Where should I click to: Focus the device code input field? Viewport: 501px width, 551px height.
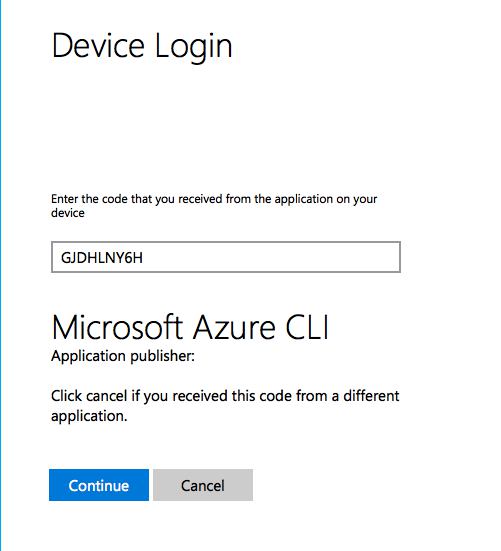(x=226, y=257)
